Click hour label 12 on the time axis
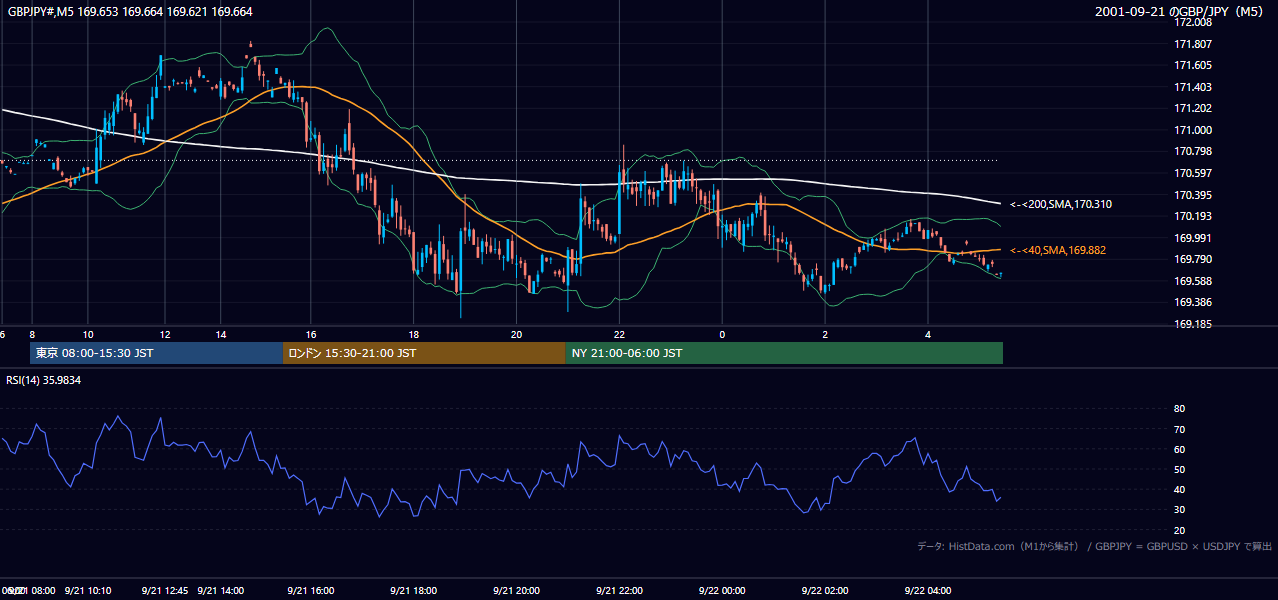 point(164,334)
